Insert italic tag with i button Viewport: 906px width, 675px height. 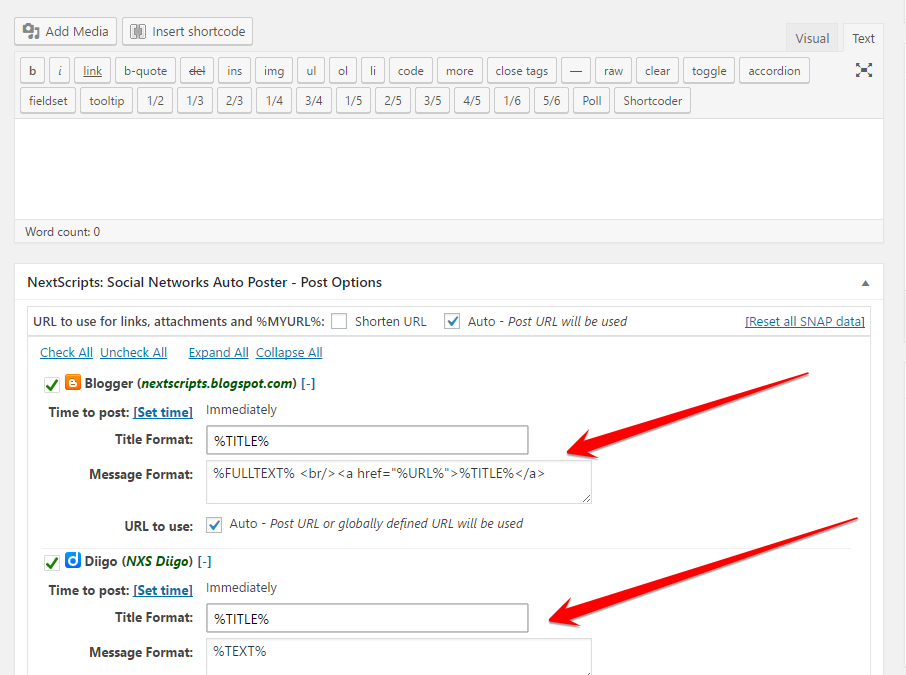pyautogui.click(x=60, y=71)
